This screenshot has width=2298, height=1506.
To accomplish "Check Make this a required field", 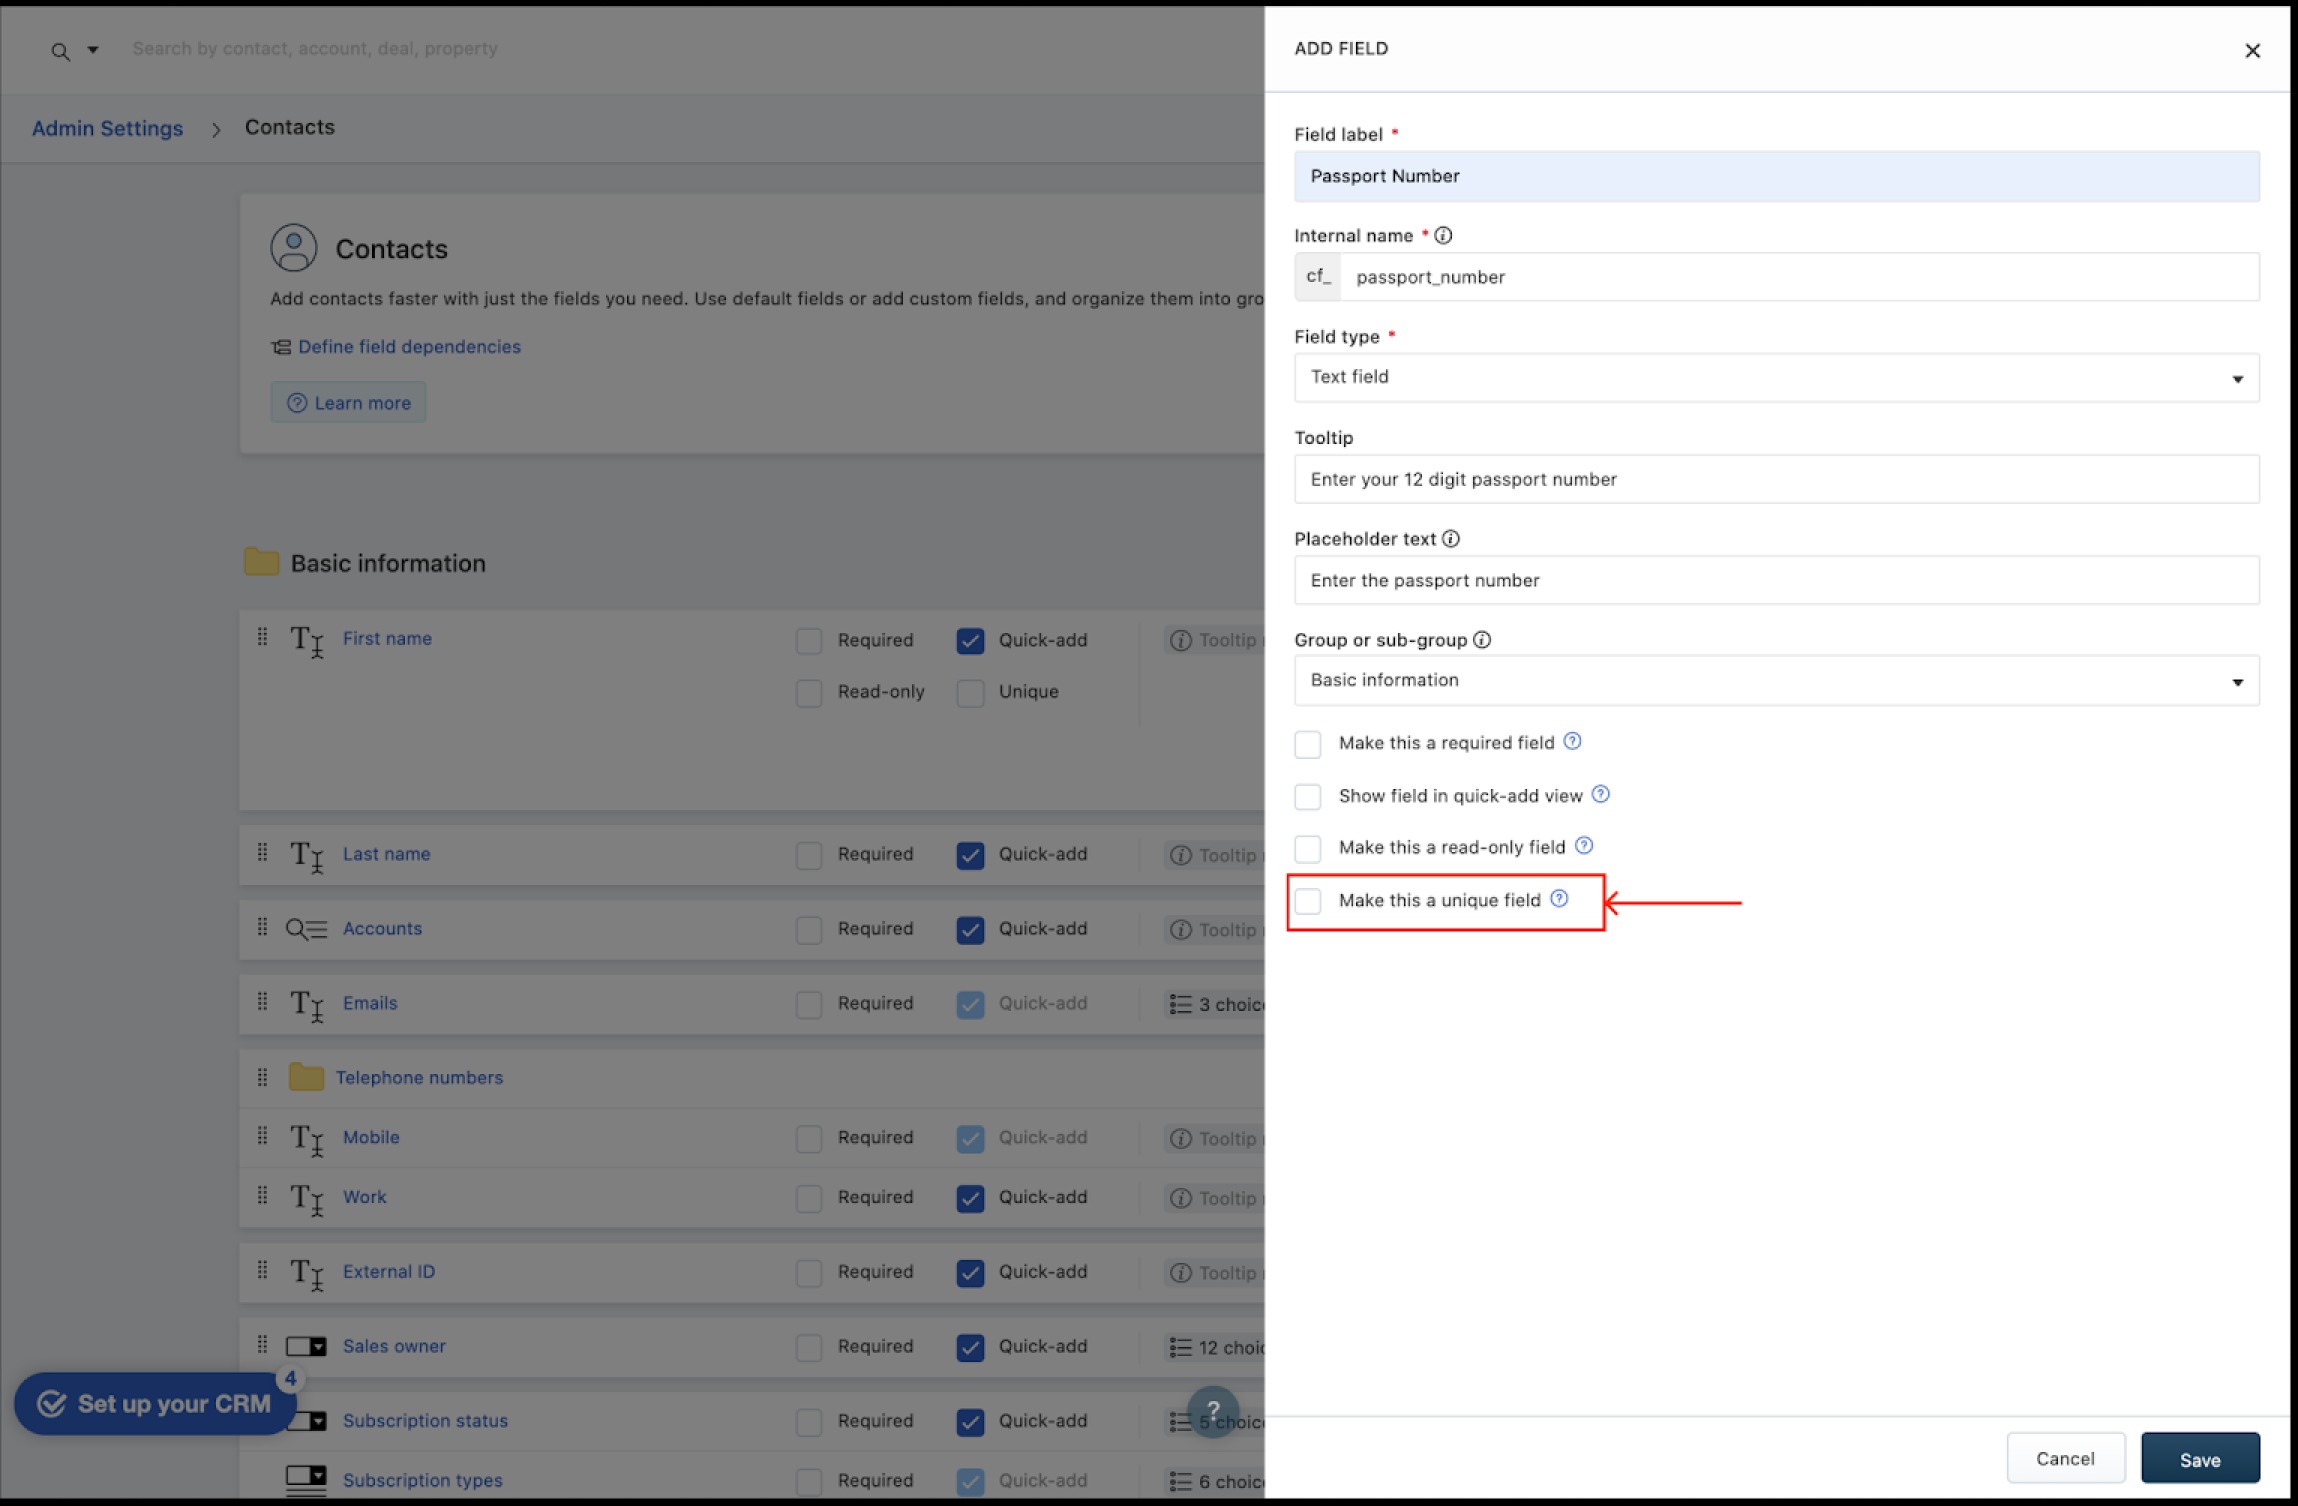I will pyautogui.click(x=1308, y=744).
